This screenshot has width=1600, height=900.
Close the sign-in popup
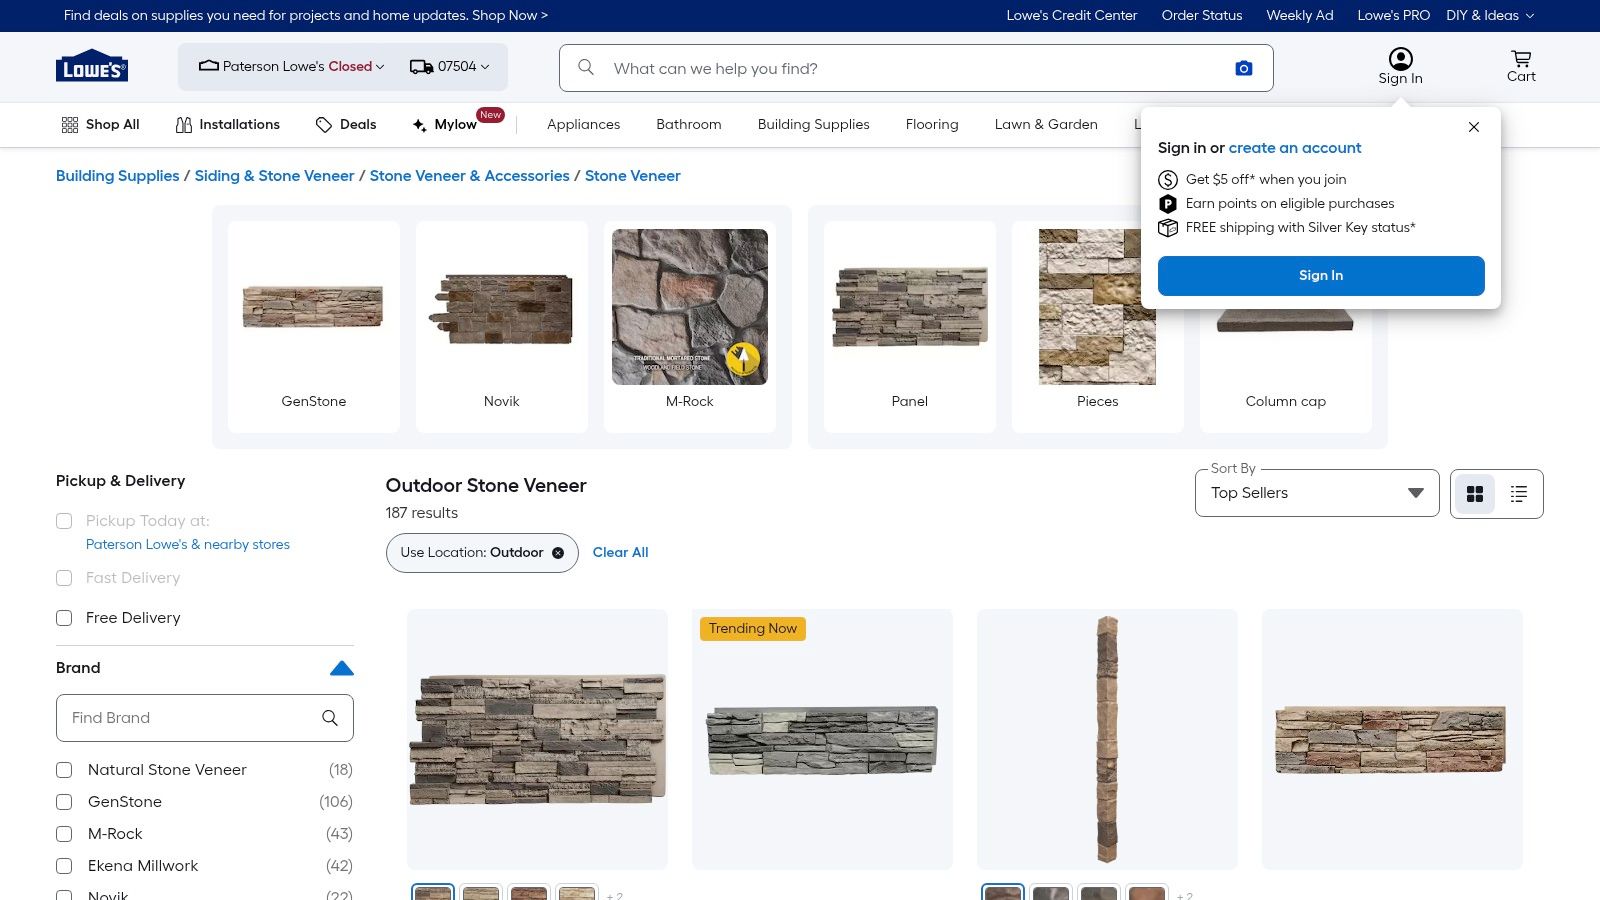(x=1473, y=127)
